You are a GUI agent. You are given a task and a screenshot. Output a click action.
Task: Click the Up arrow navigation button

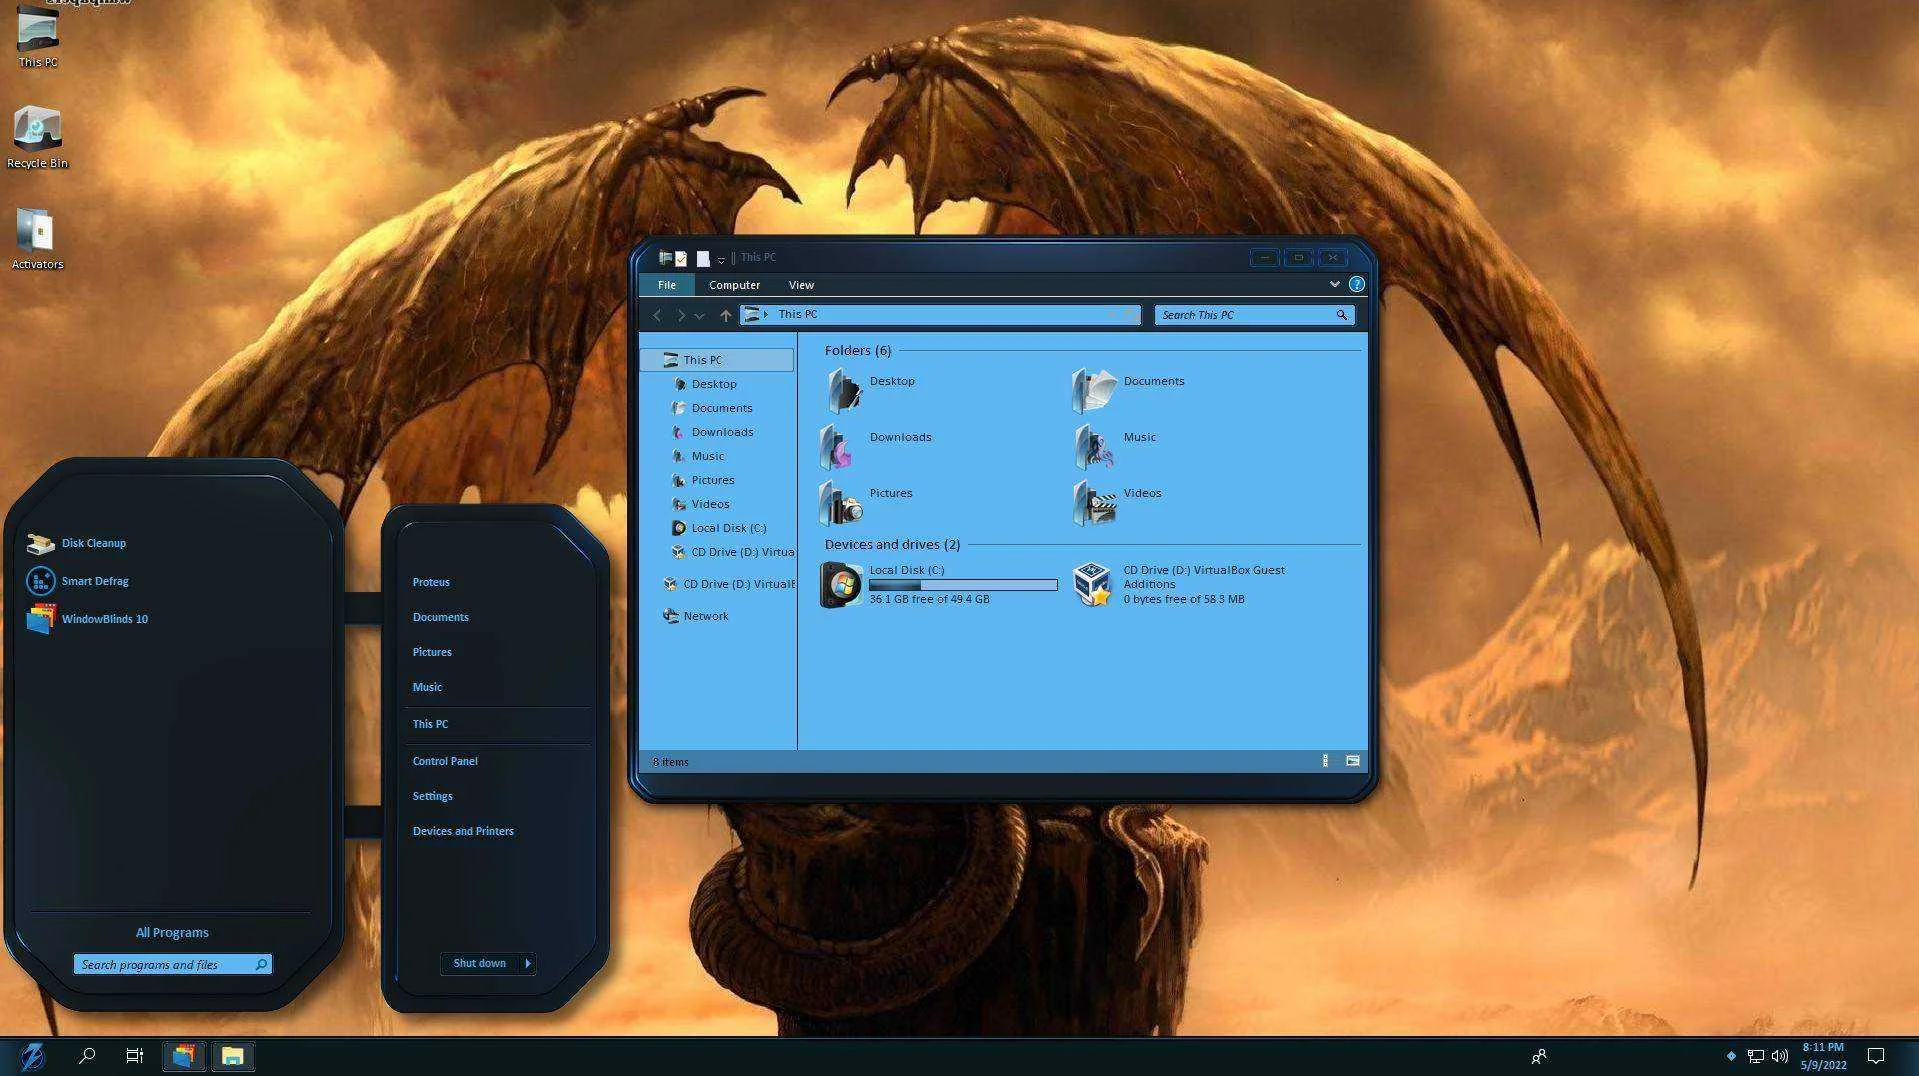(726, 316)
